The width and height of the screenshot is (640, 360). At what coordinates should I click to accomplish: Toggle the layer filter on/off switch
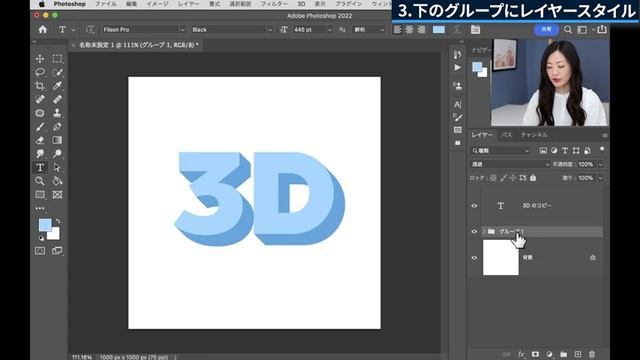click(x=602, y=150)
